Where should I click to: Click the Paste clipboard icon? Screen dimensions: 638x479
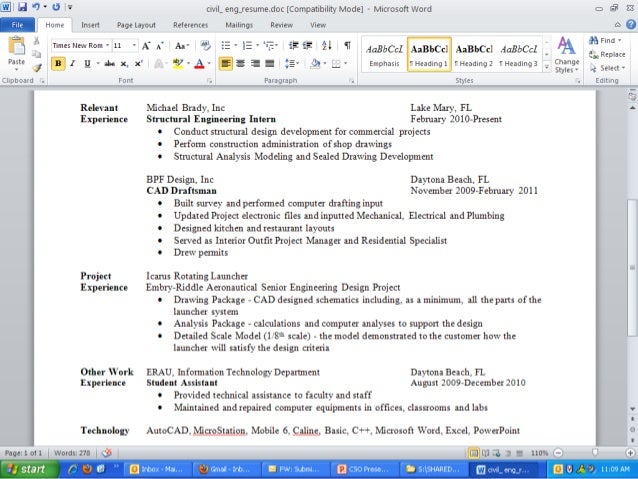point(16,46)
